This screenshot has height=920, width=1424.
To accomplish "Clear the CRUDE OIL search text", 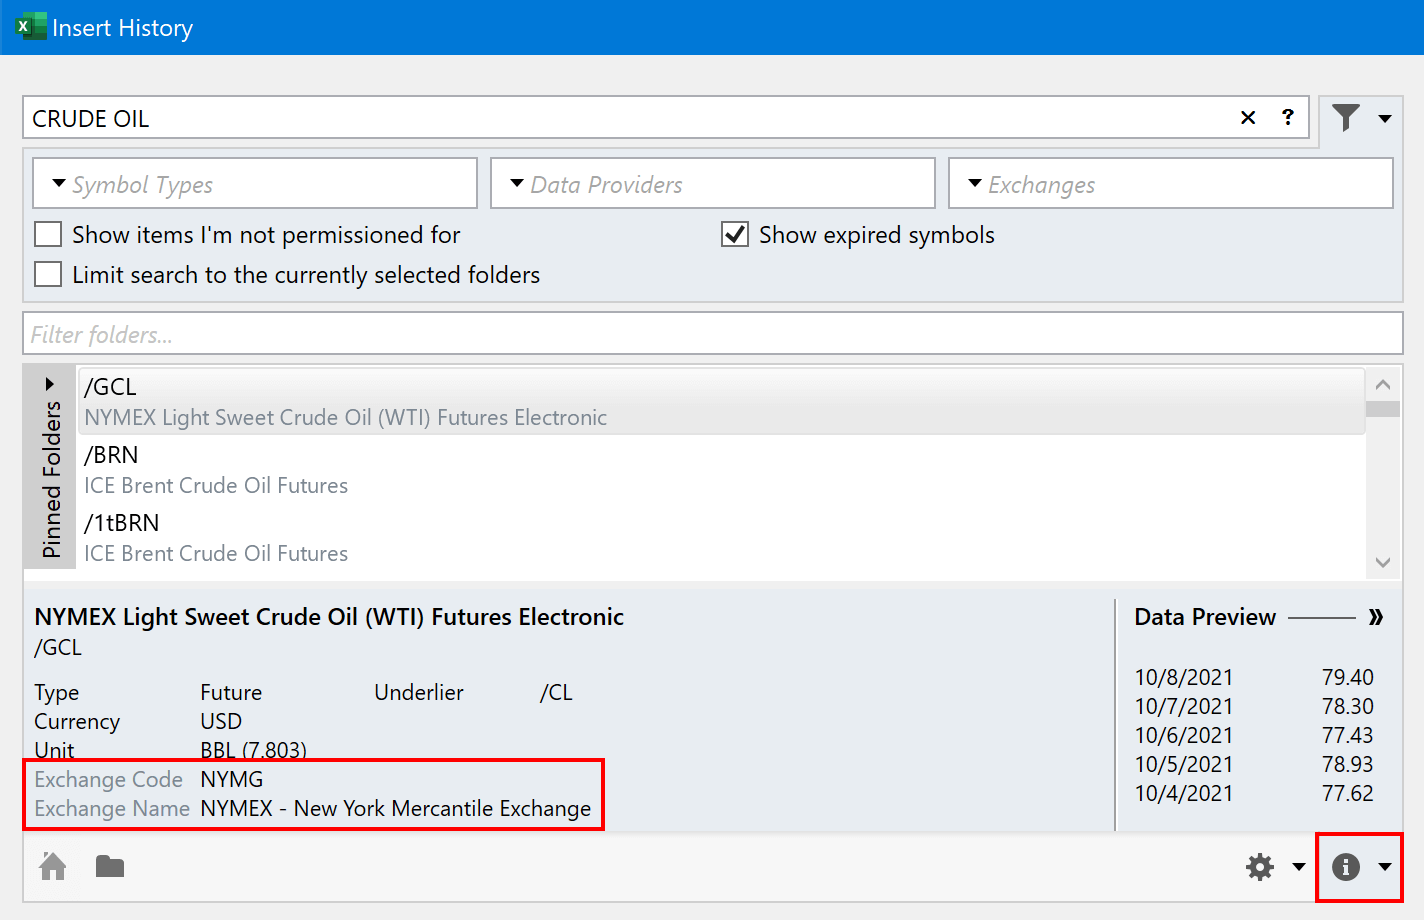I will (x=1248, y=118).
